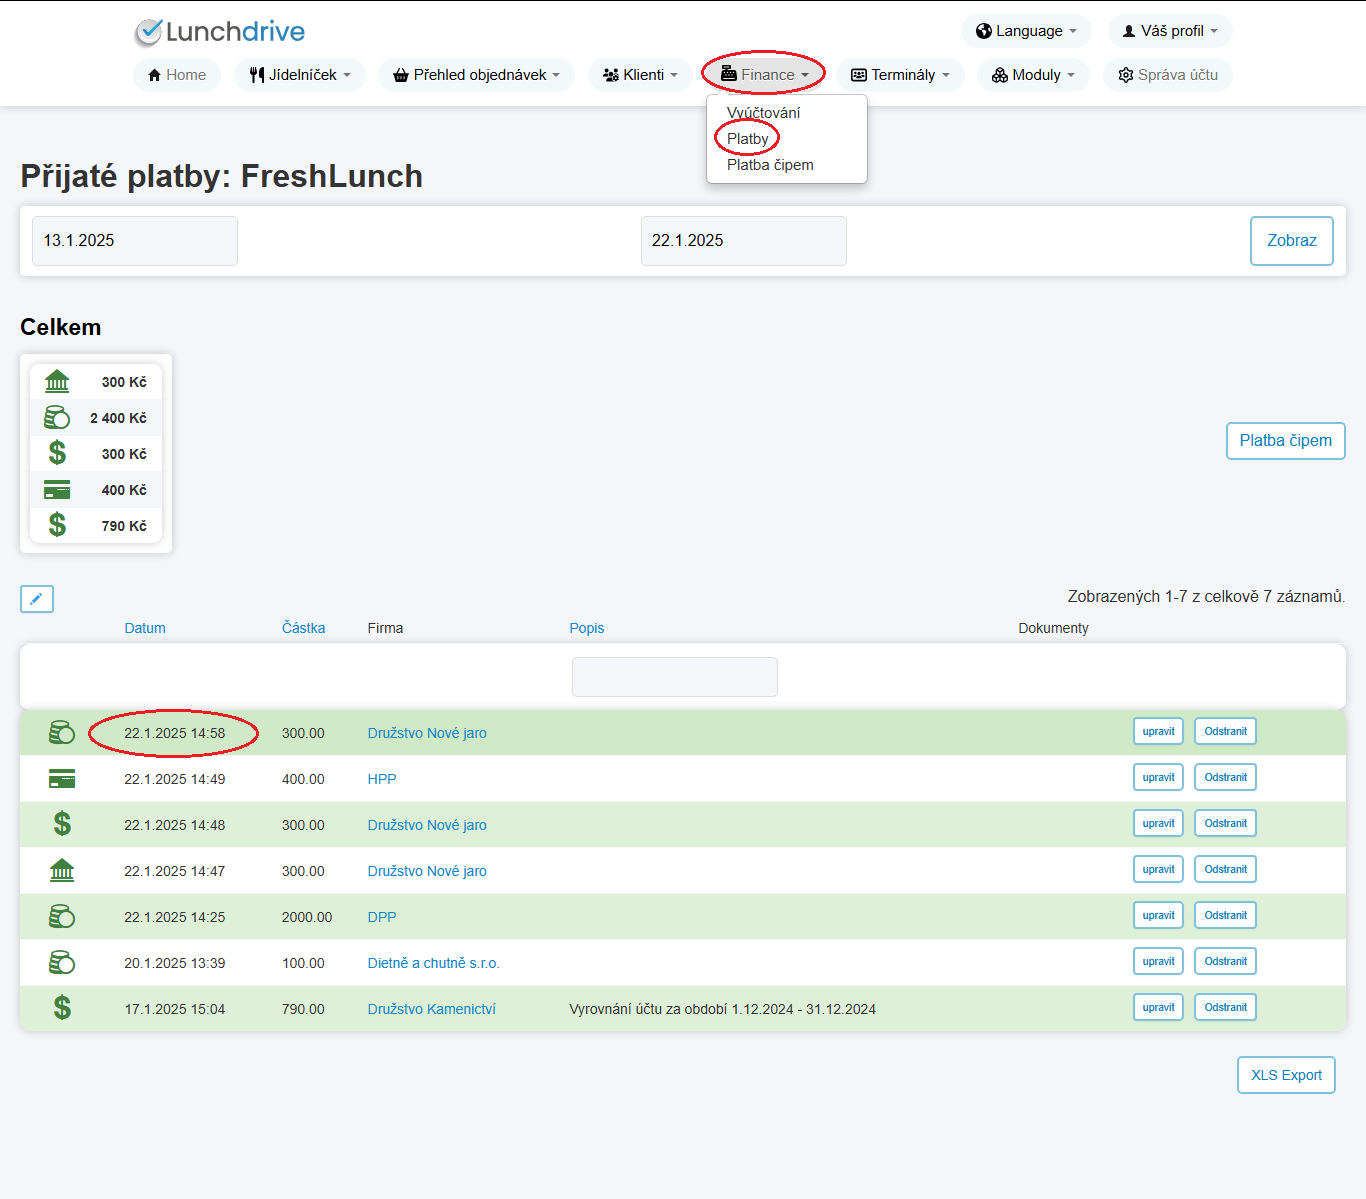Click the Zobraz button
Image resolution: width=1366 pixels, height=1199 pixels.
[1292, 241]
